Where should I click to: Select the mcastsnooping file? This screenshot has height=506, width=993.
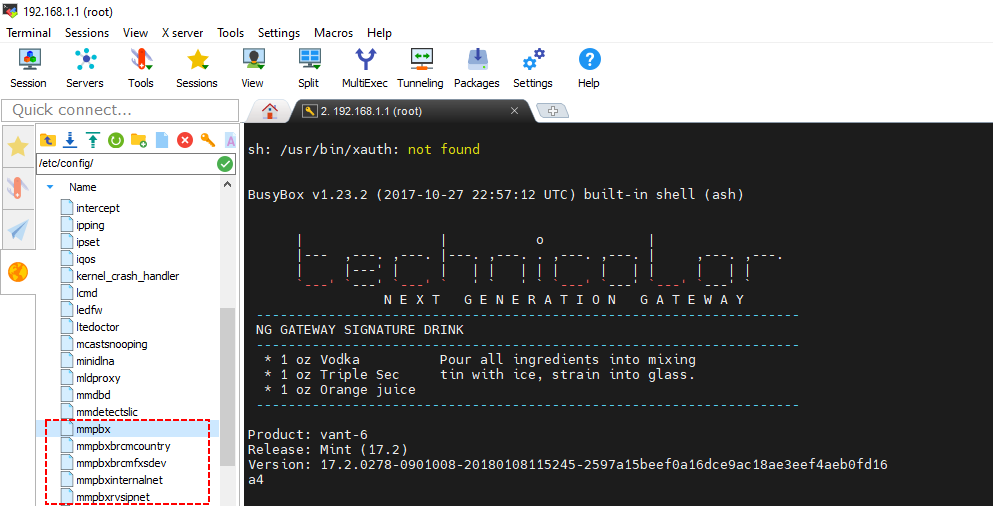(x=111, y=344)
